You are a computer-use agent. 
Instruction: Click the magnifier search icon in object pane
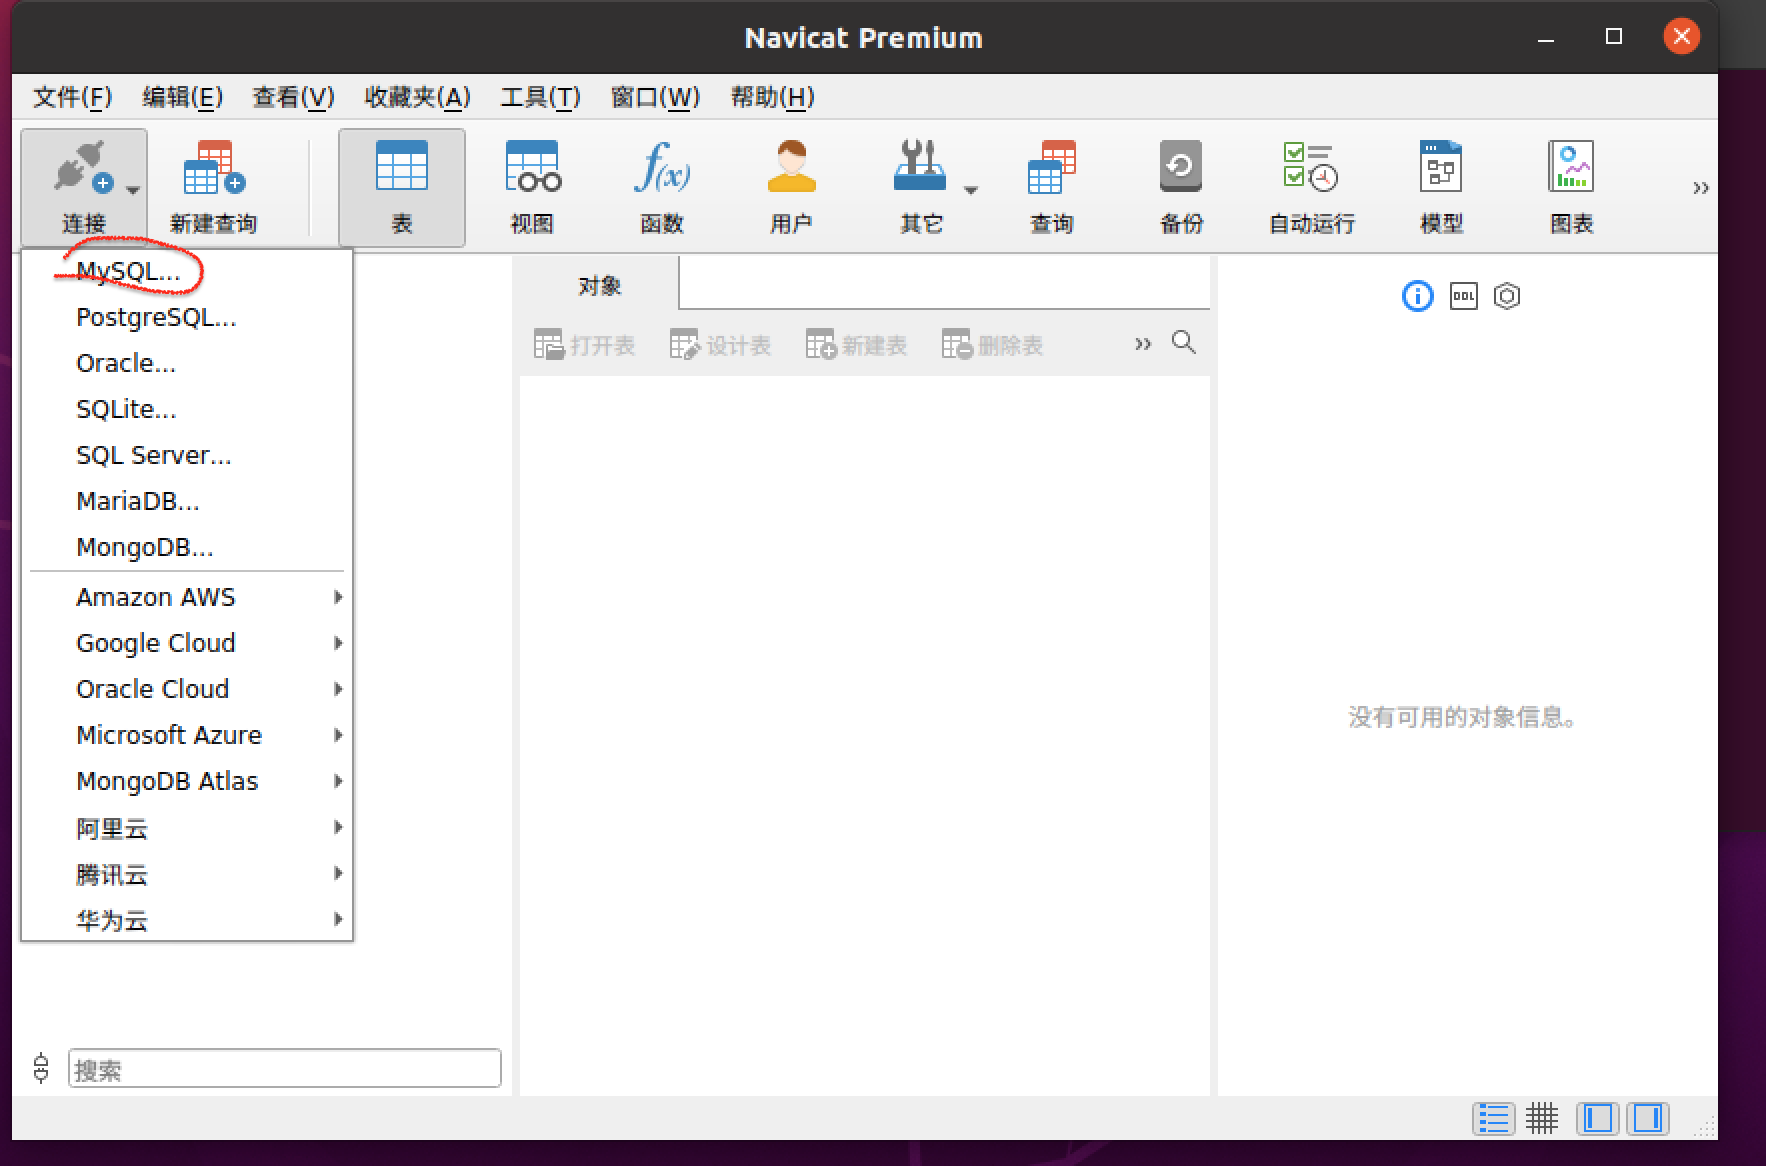1184,342
